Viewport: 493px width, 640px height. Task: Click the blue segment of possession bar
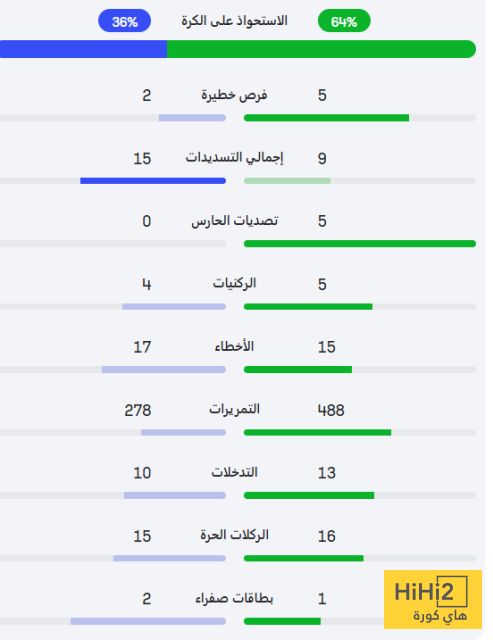point(83,49)
